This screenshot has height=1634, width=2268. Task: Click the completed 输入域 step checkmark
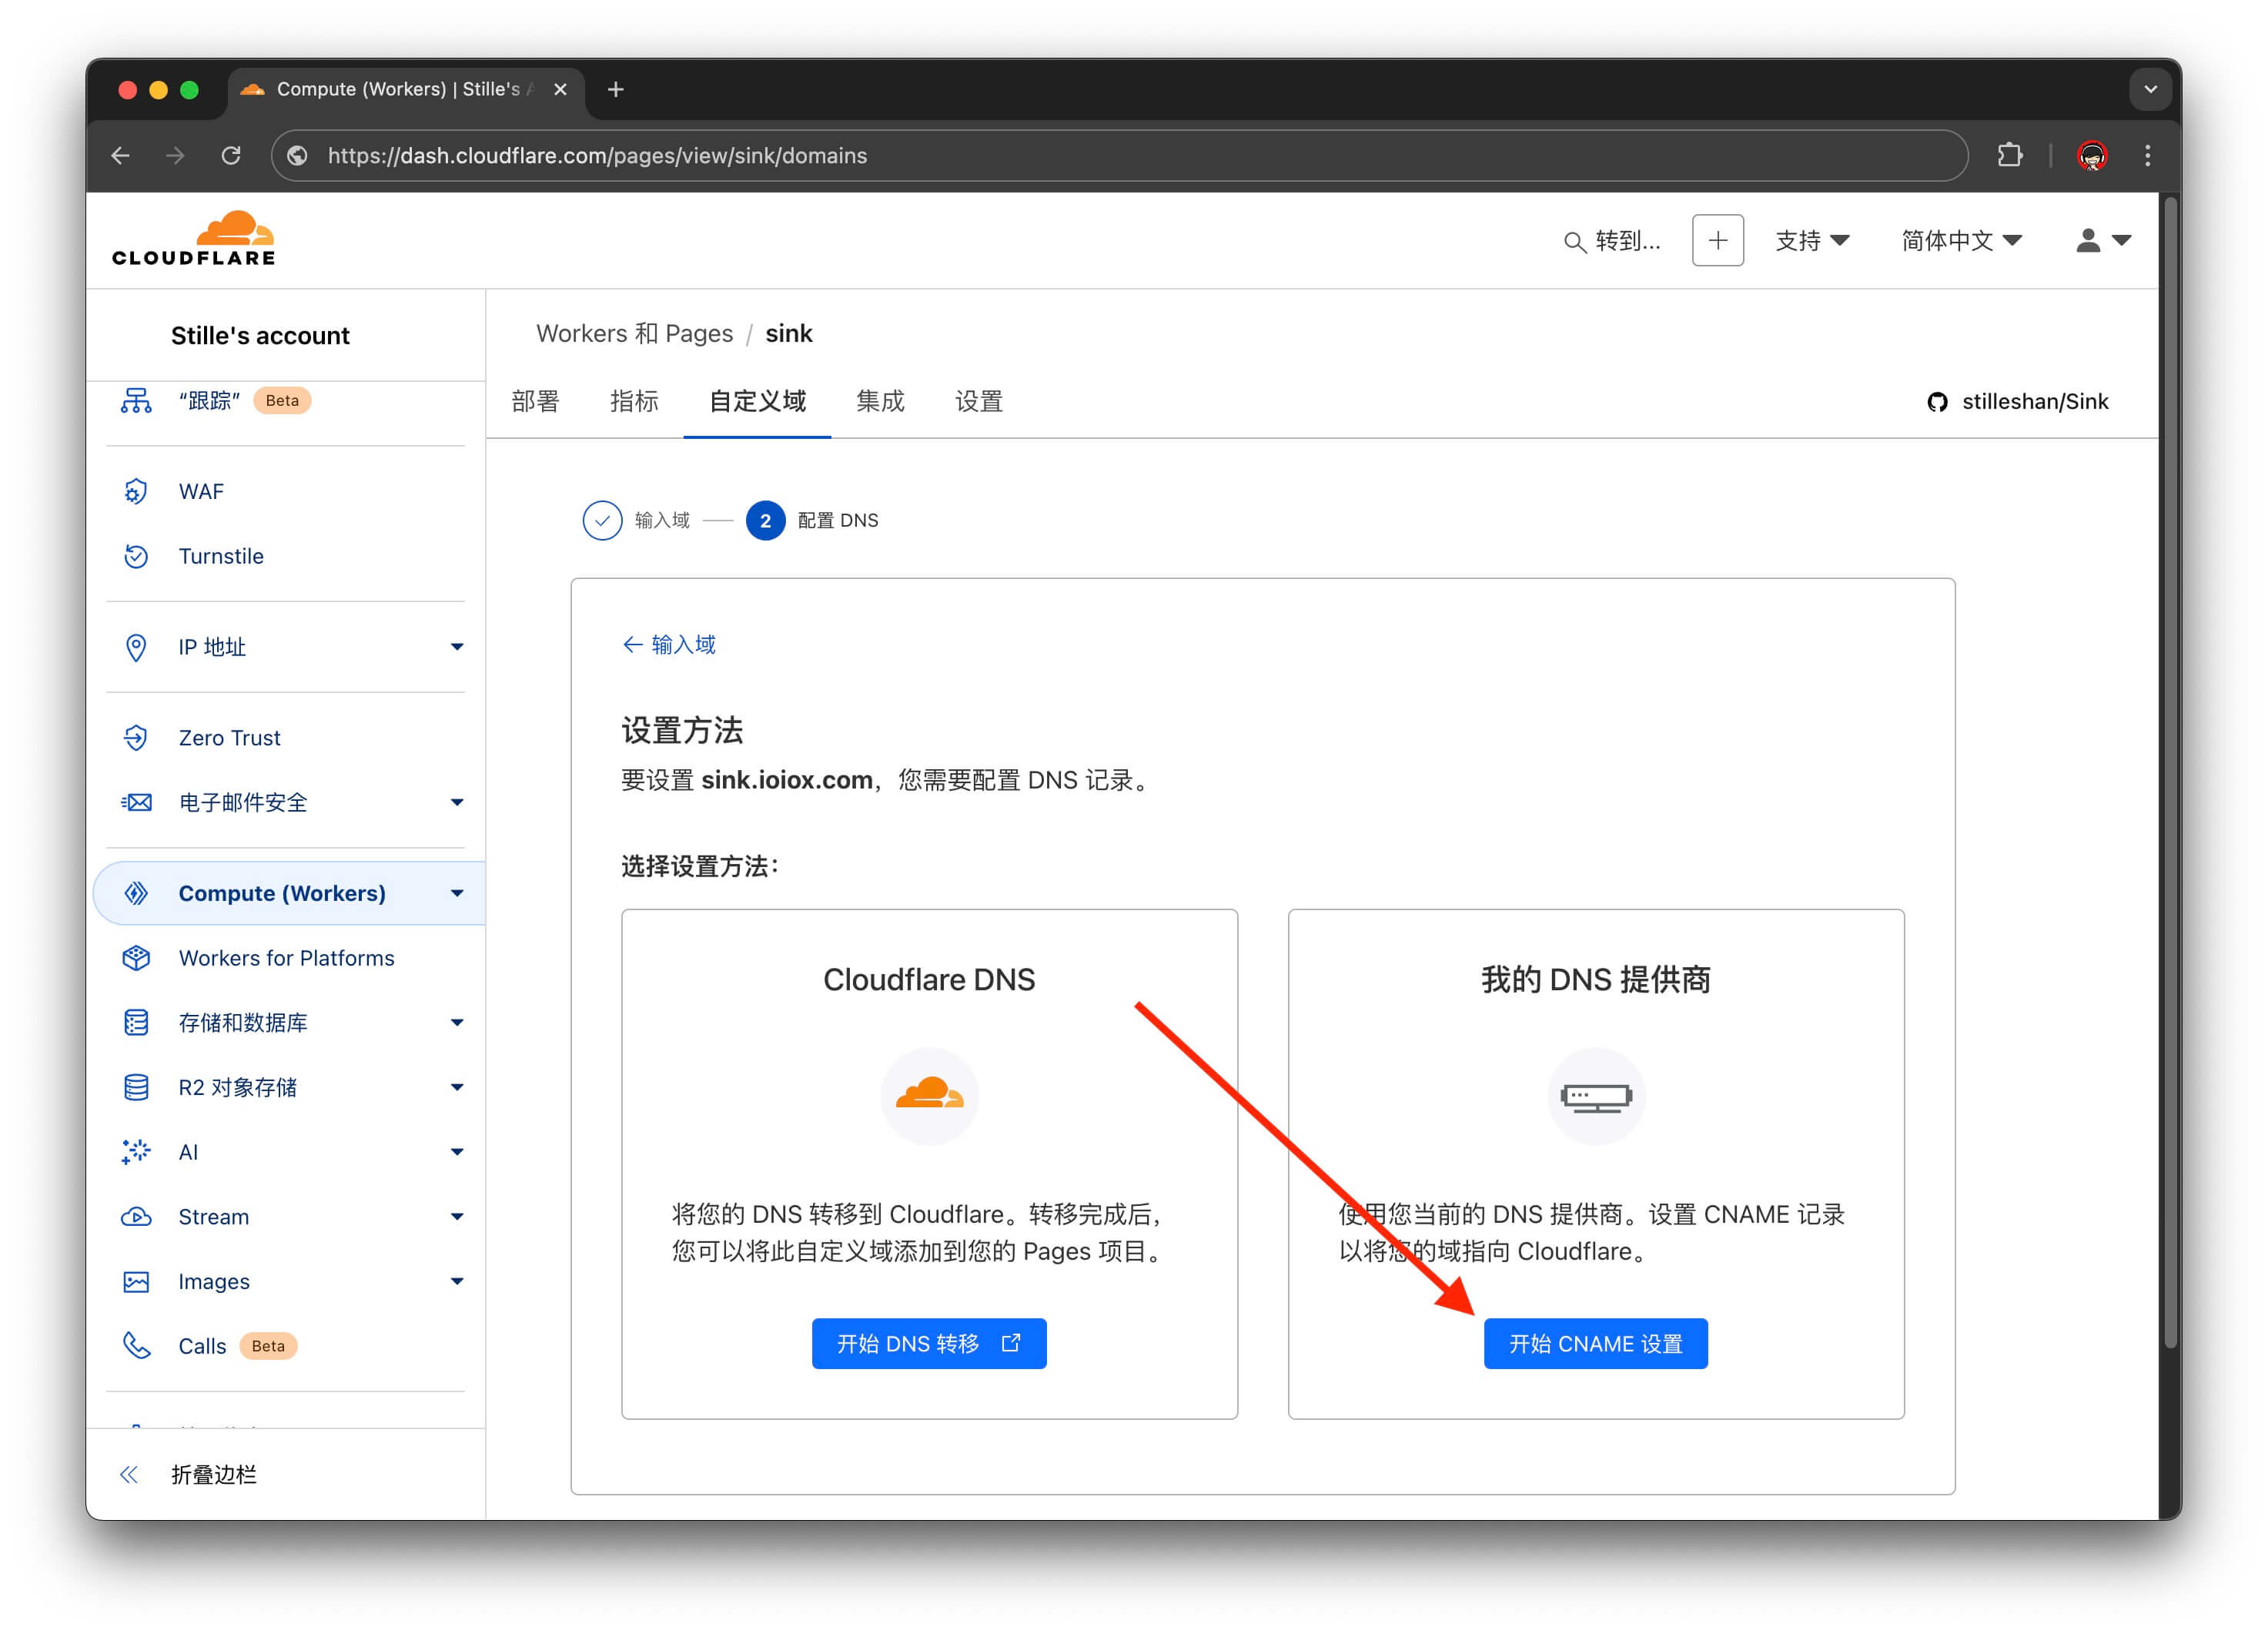[602, 520]
